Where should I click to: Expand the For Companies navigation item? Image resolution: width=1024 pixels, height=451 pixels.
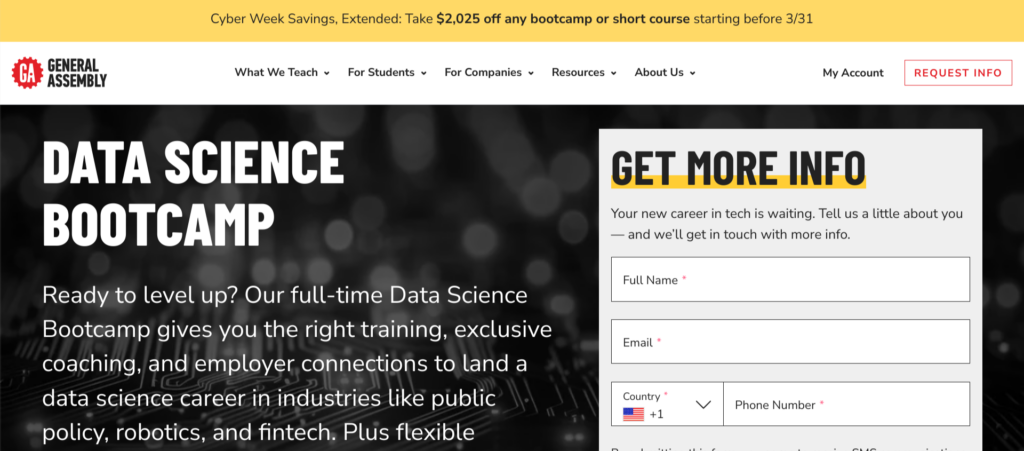[x=483, y=72]
